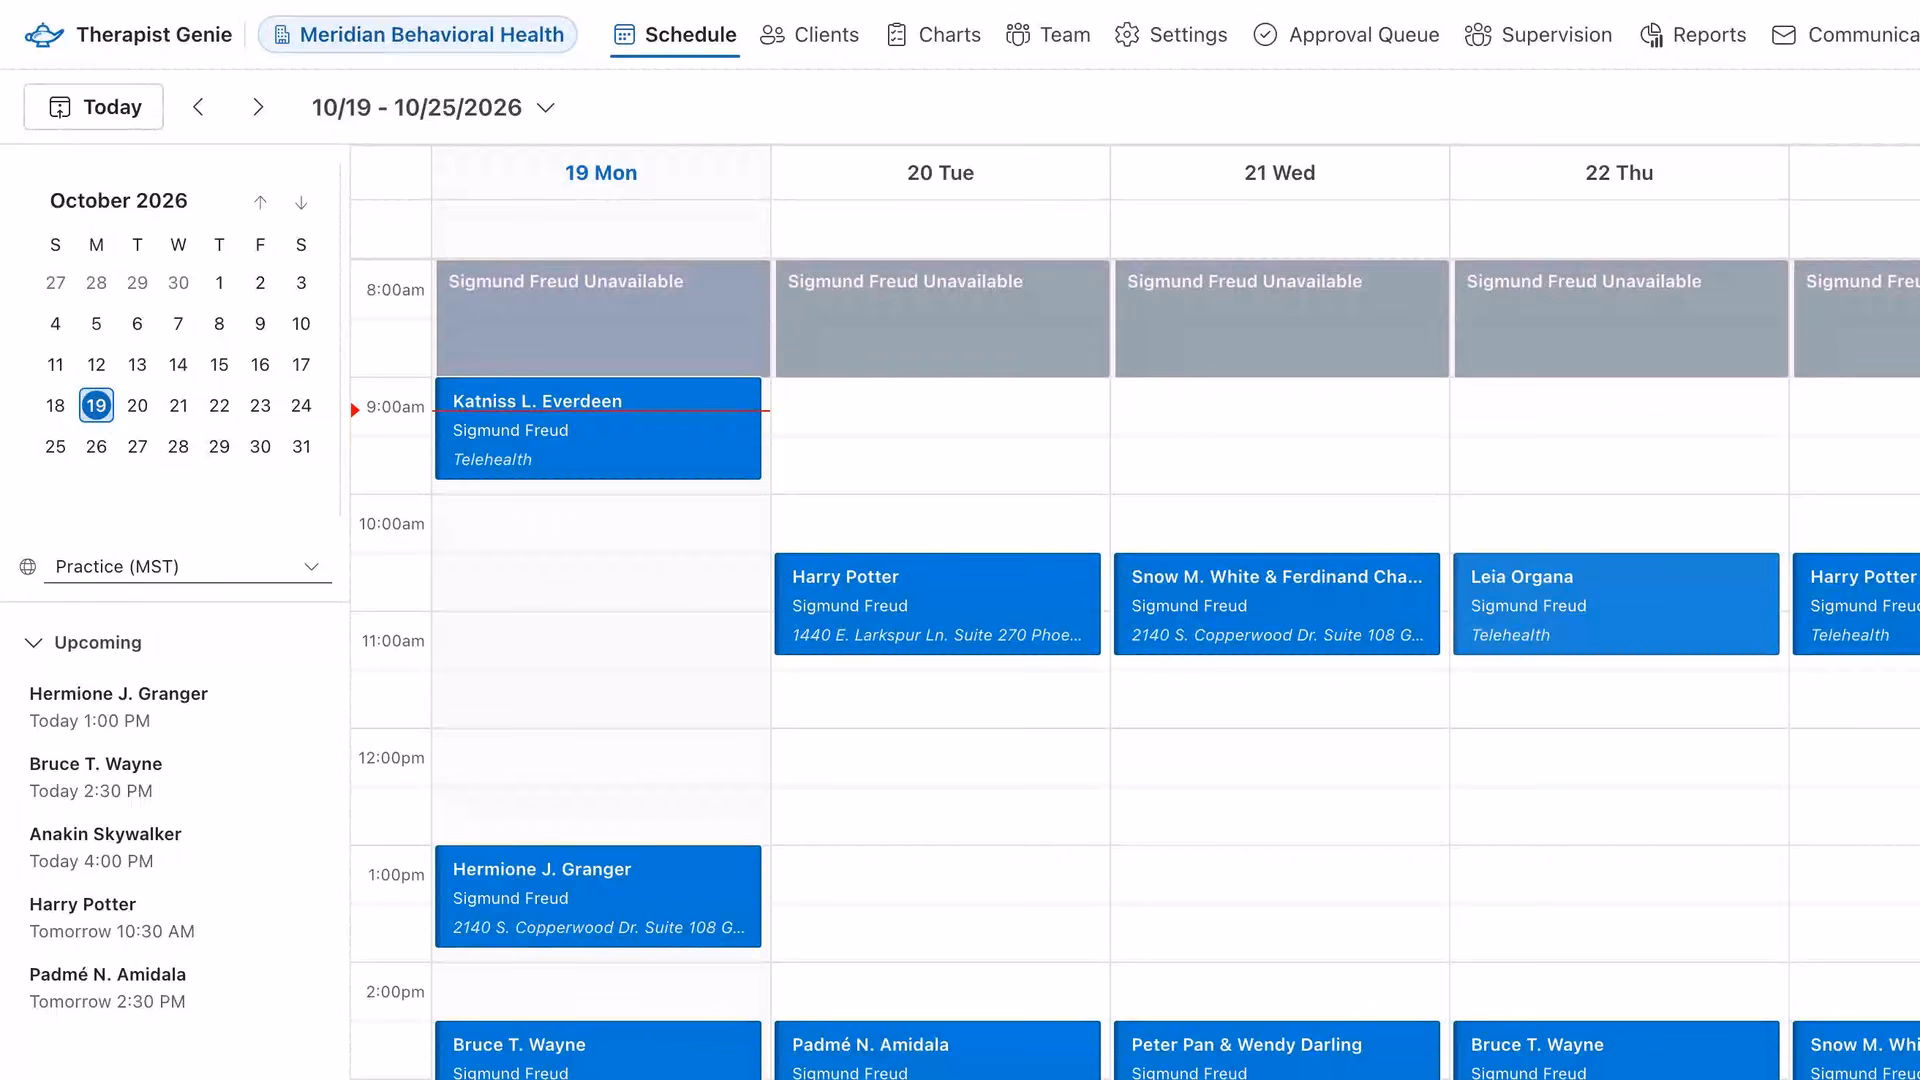Open Peter Pan & Wendy Darling appointment
Screen dimensions: 1920x1080
pos(1277,1050)
